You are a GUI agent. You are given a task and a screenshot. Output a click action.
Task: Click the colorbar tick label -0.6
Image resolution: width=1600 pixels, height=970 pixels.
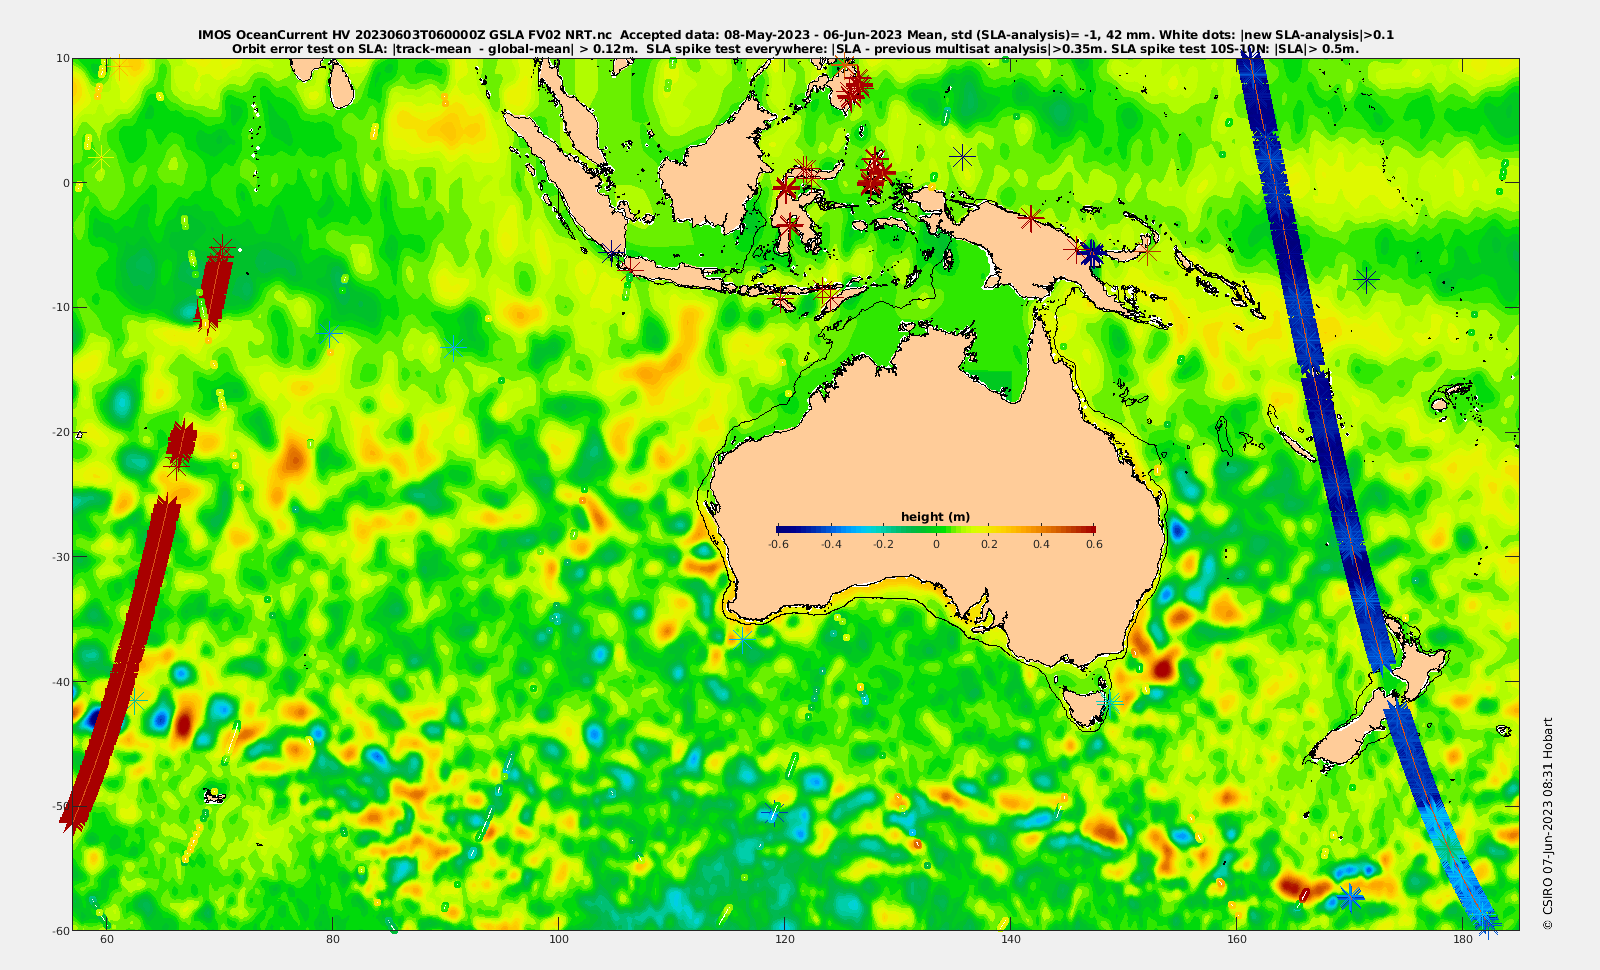click(x=777, y=544)
